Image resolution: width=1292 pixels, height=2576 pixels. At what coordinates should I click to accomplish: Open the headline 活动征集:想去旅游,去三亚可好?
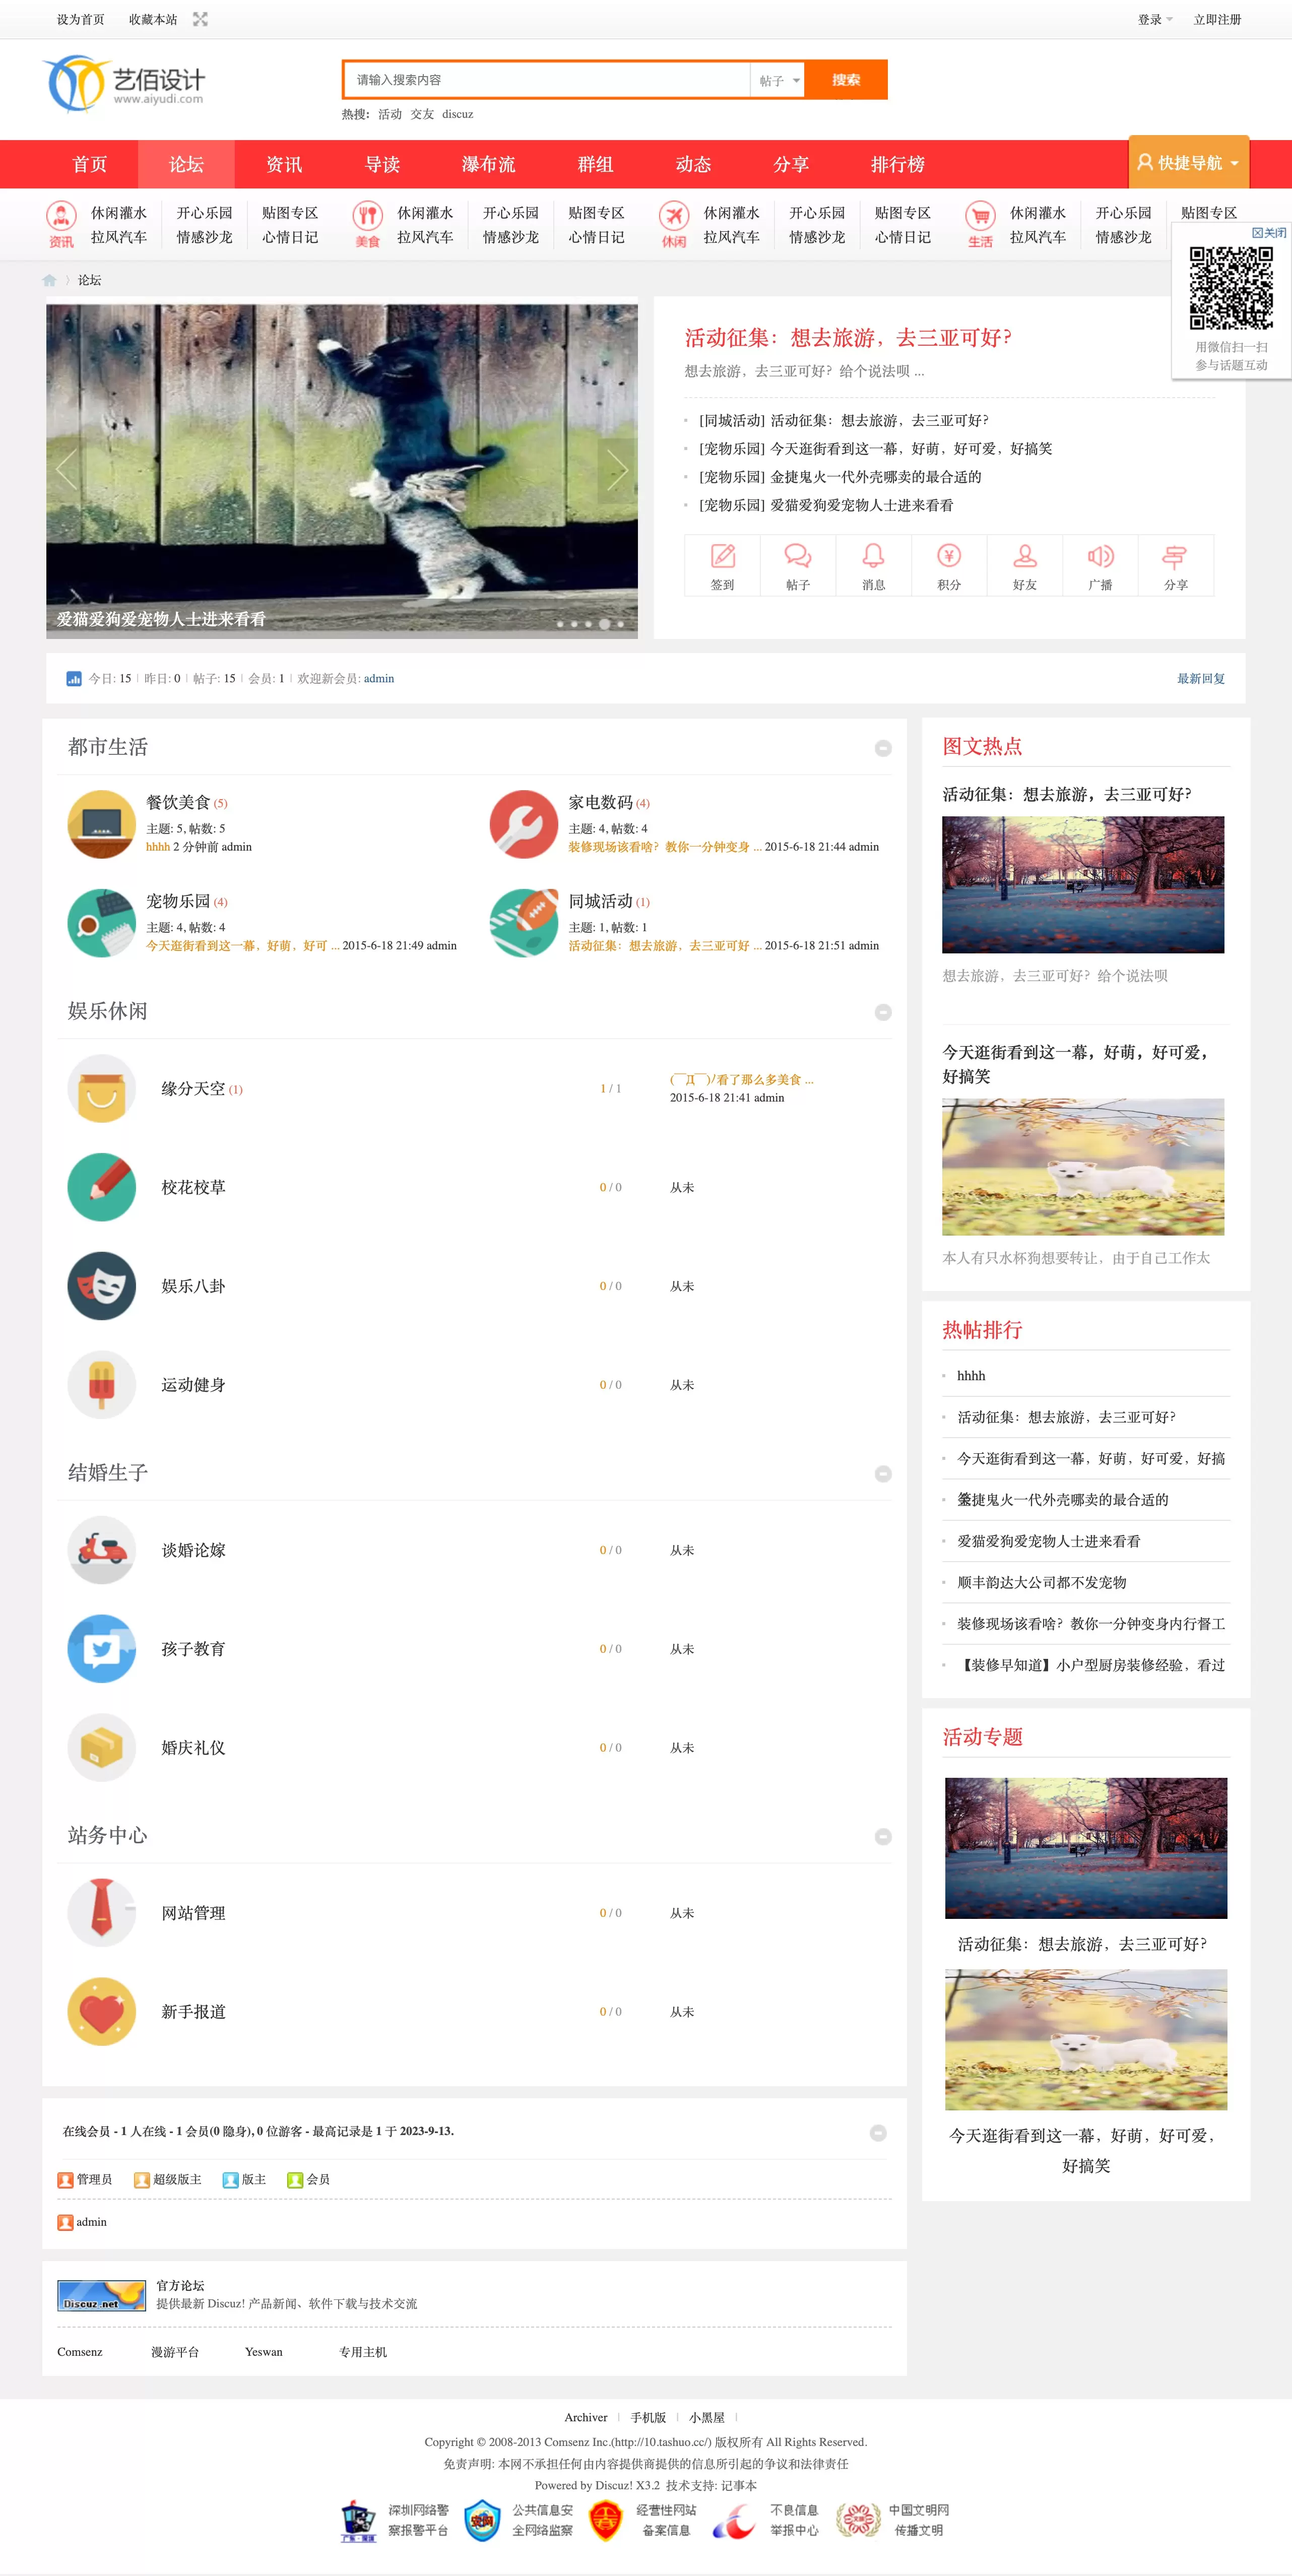pyautogui.click(x=847, y=338)
